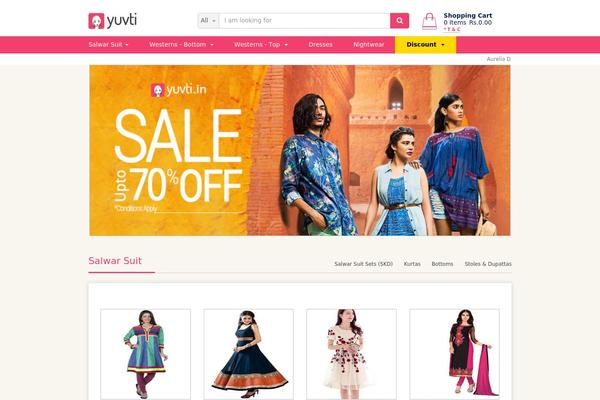Open the yellow Discount dropdown
600x400 pixels.
[426, 45]
